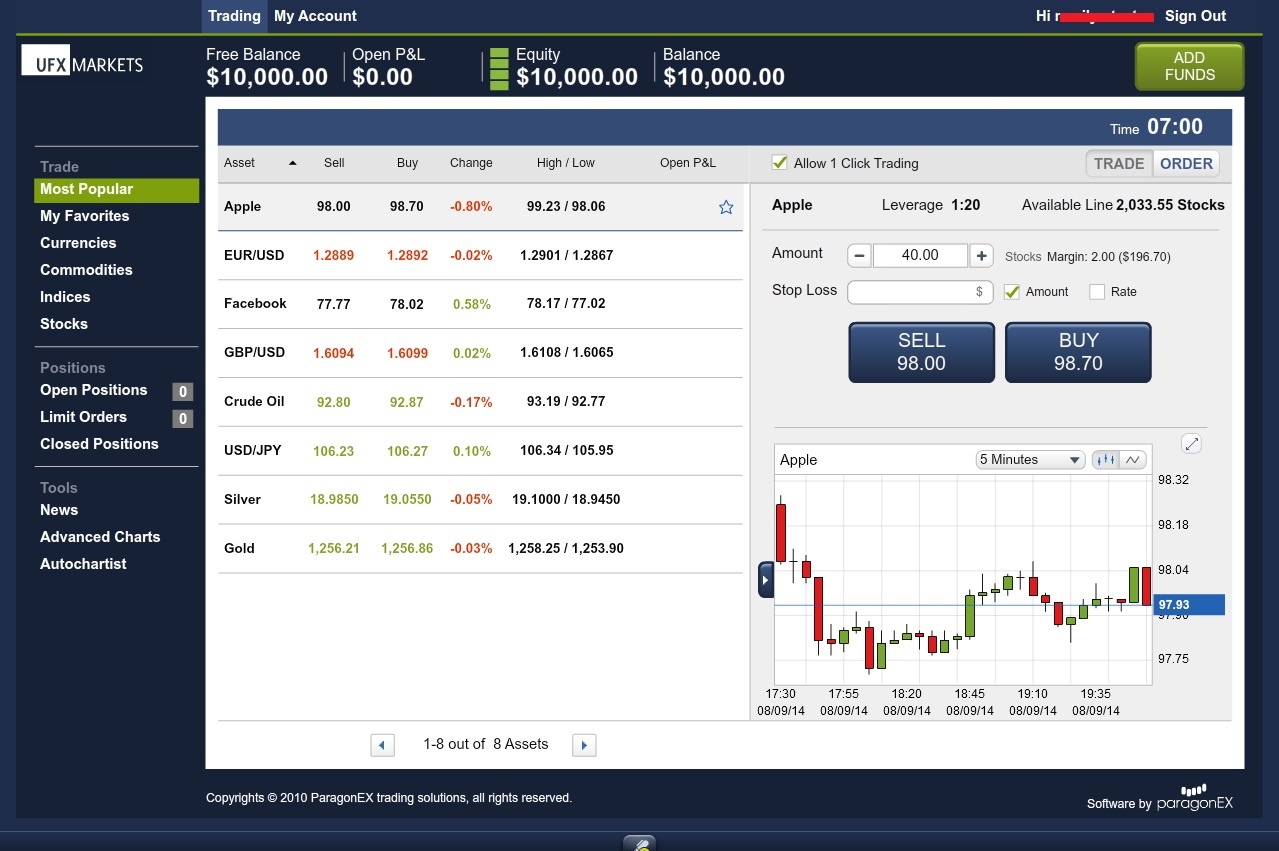Toggle Stop Loss Amount checkbox

tap(1011, 291)
